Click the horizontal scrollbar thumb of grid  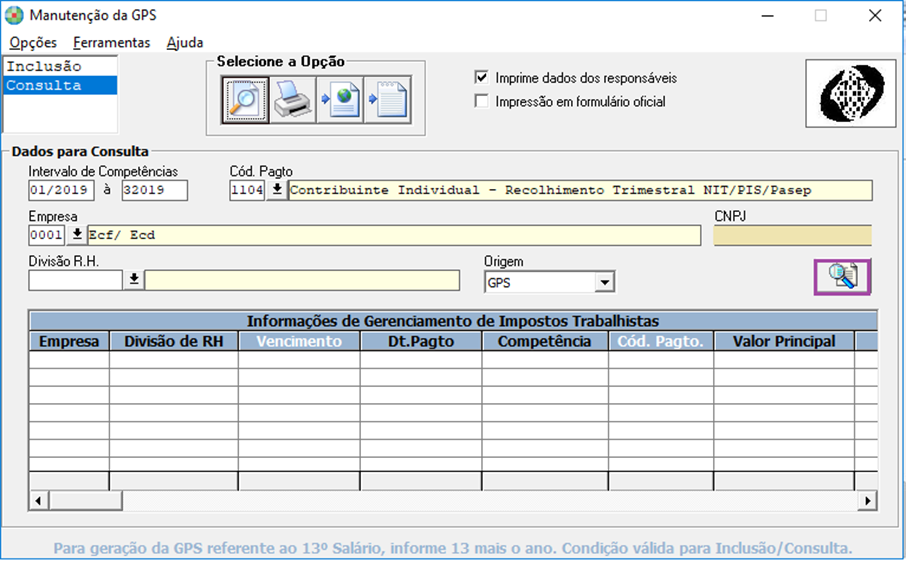click(86, 500)
